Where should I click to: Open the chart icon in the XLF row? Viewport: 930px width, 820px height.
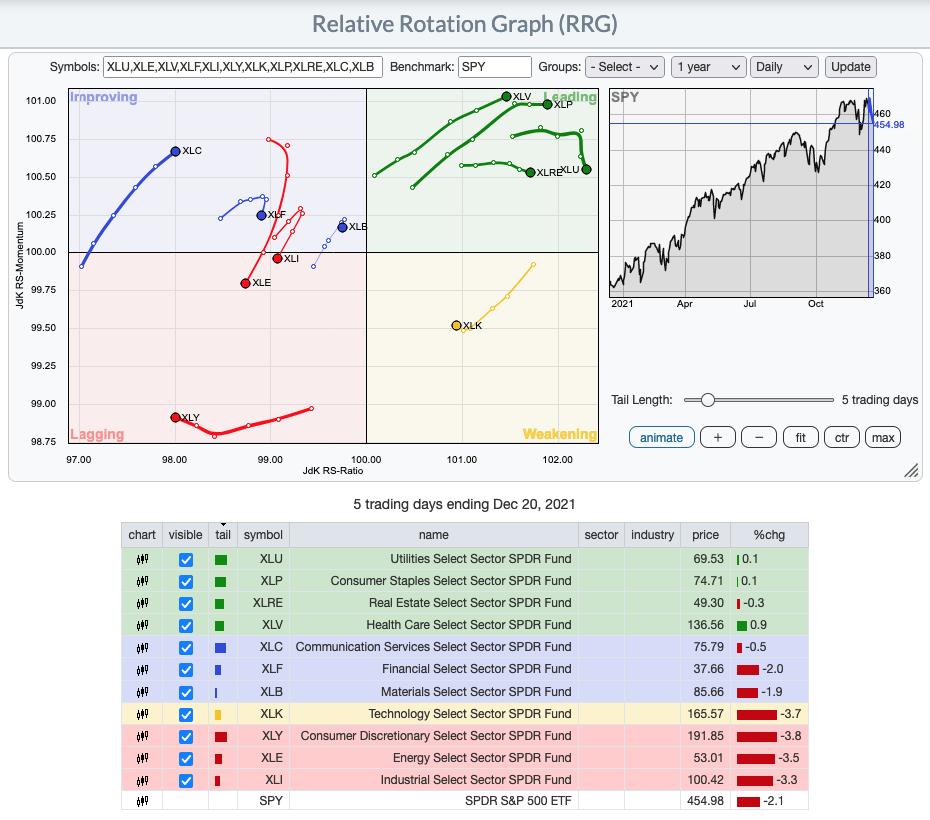click(x=142, y=669)
